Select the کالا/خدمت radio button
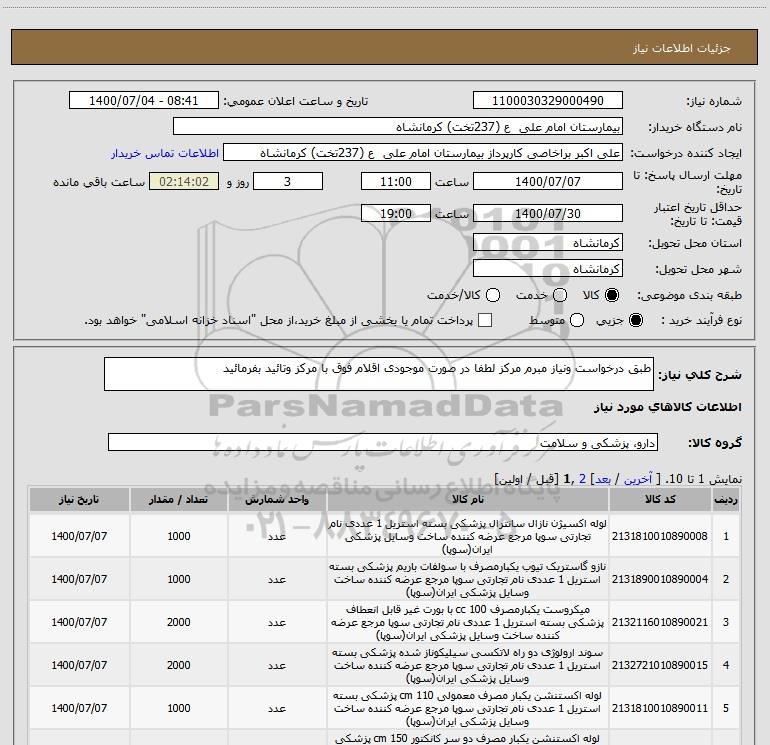770x745 pixels. [x=493, y=295]
